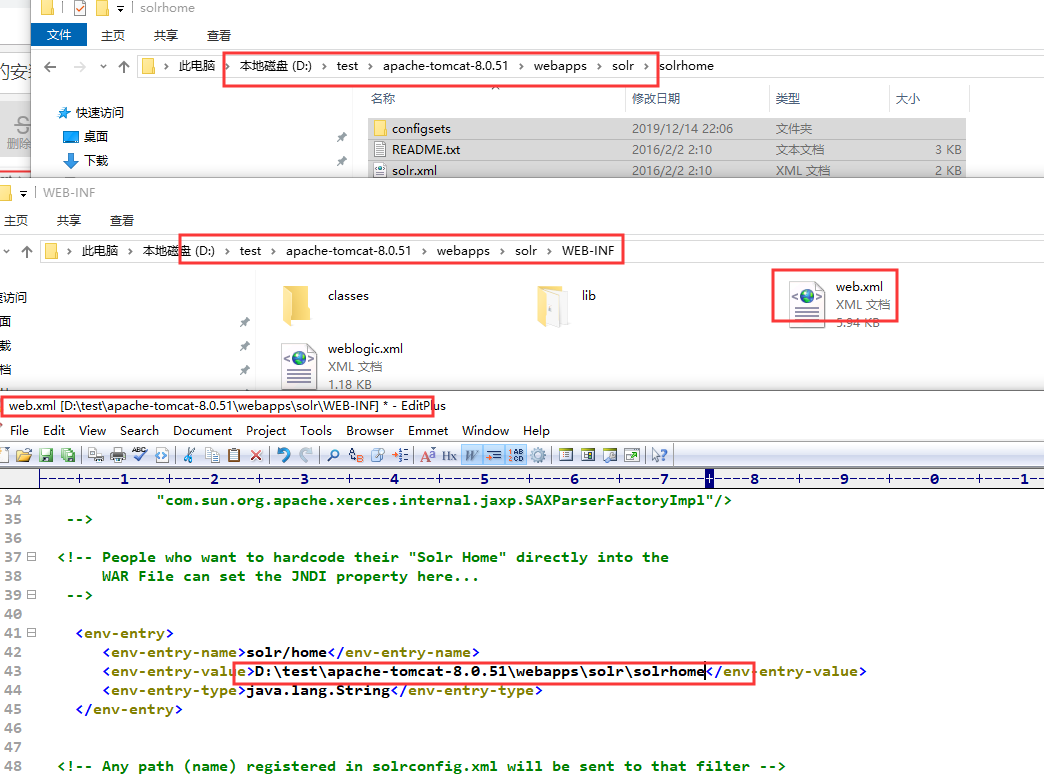
Task: Select the 文件 tab in solrhome window
Action: [59, 35]
